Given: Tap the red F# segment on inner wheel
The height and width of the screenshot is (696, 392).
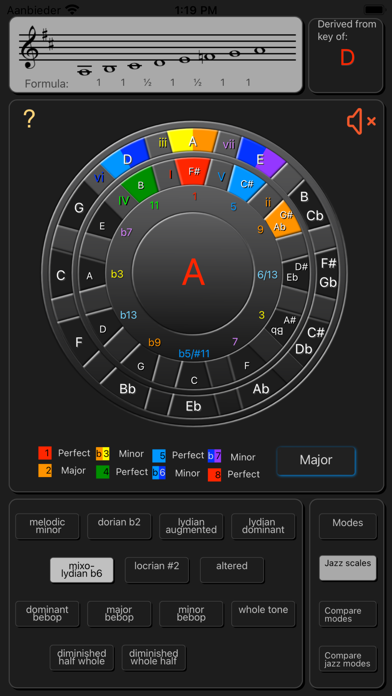Looking at the screenshot, I should (193, 170).
